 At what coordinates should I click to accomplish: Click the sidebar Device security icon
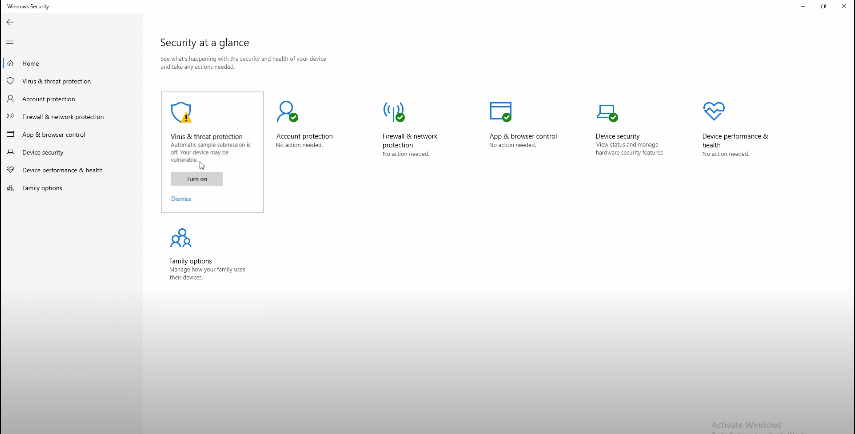click(10, 152)
